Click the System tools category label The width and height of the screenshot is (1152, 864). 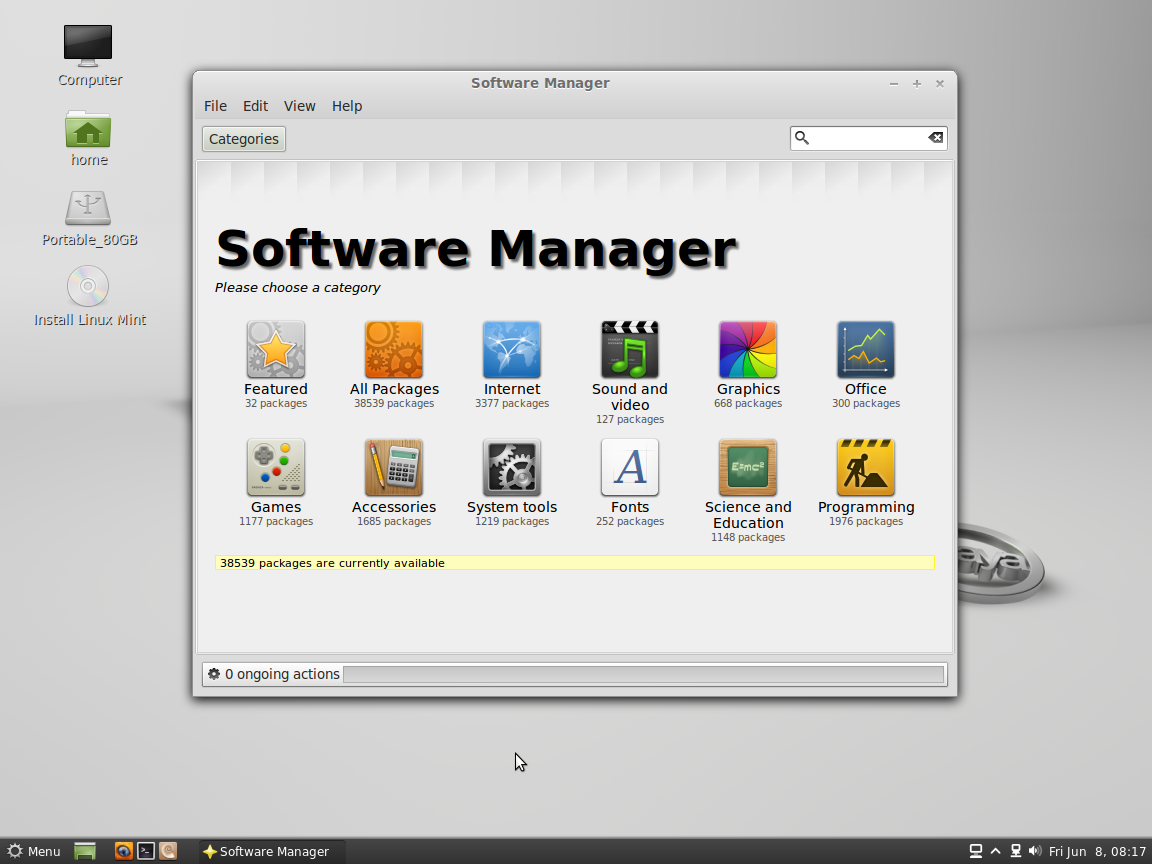tap(512, 507)
